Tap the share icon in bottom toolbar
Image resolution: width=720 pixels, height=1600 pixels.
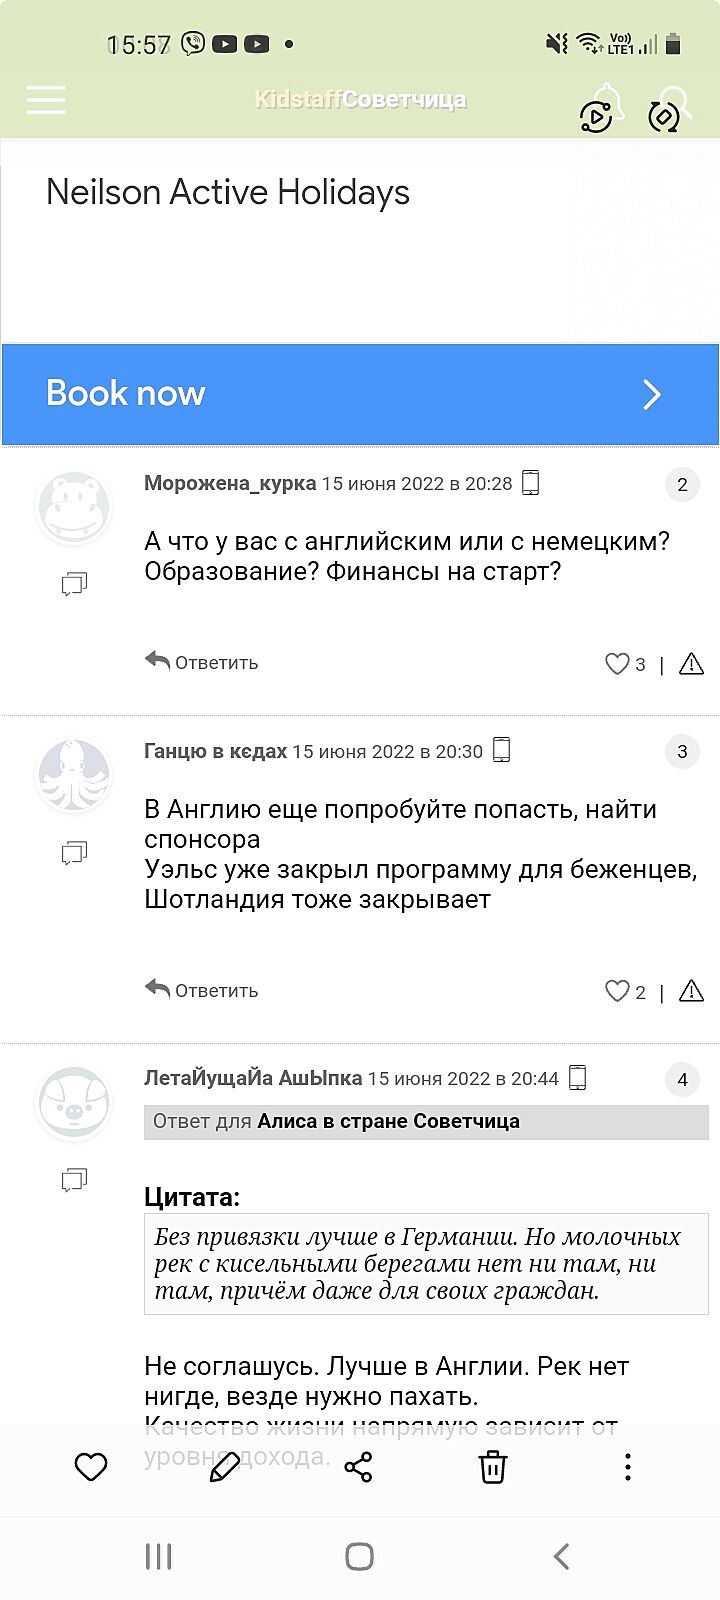pyautogui.click(x=358, y=1467)
